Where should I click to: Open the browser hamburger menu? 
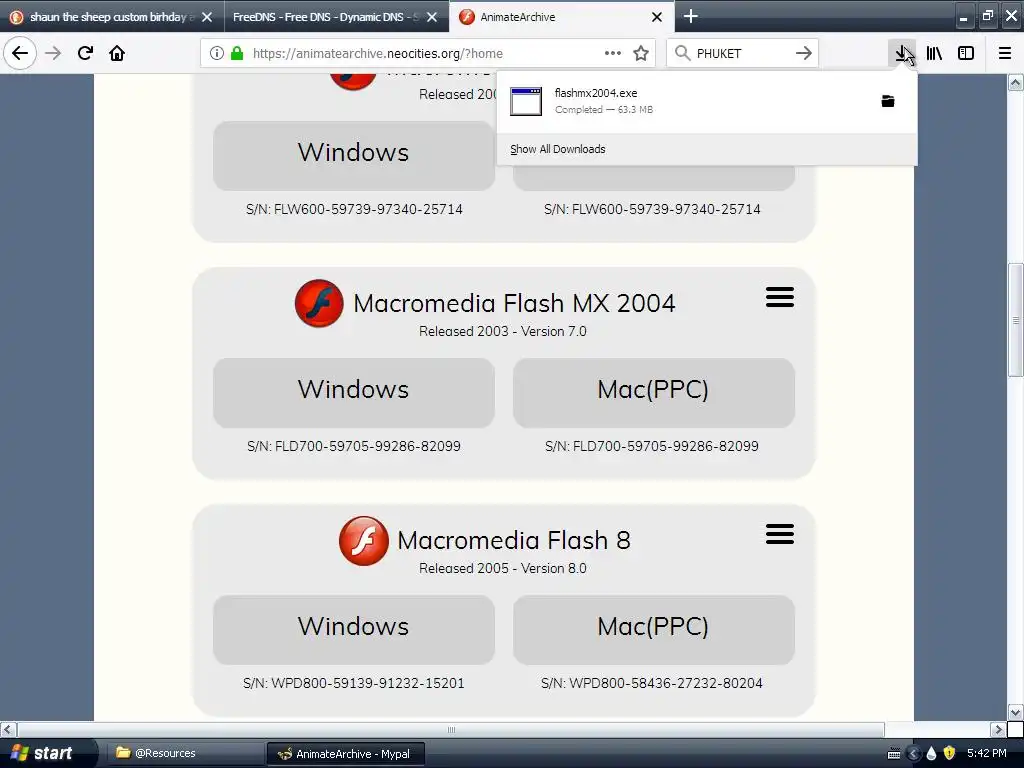pos(1005,53)
